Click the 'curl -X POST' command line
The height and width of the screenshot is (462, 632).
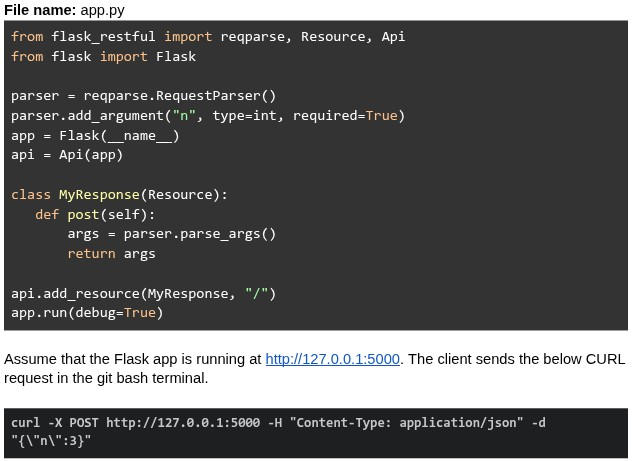click(279, 422)
